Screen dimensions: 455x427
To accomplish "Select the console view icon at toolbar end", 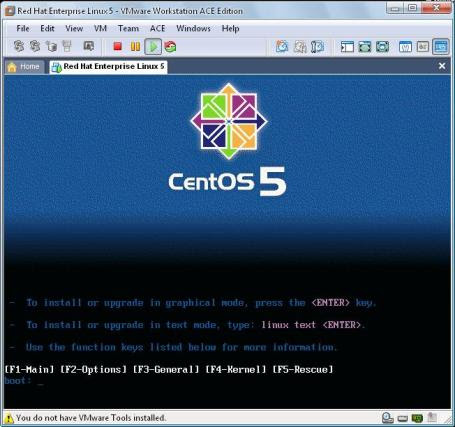I will (x=441, y=47).
